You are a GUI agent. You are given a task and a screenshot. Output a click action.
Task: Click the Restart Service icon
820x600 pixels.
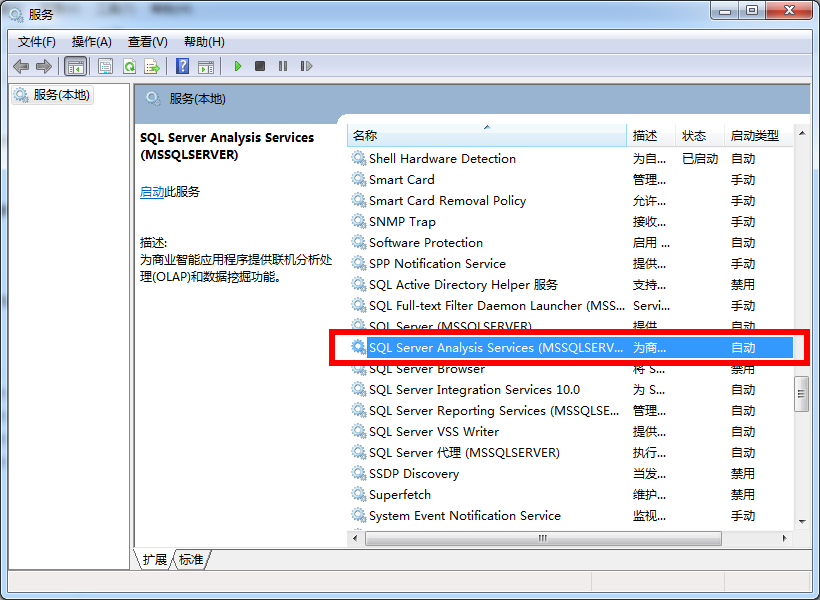click(x=306, y=66)
